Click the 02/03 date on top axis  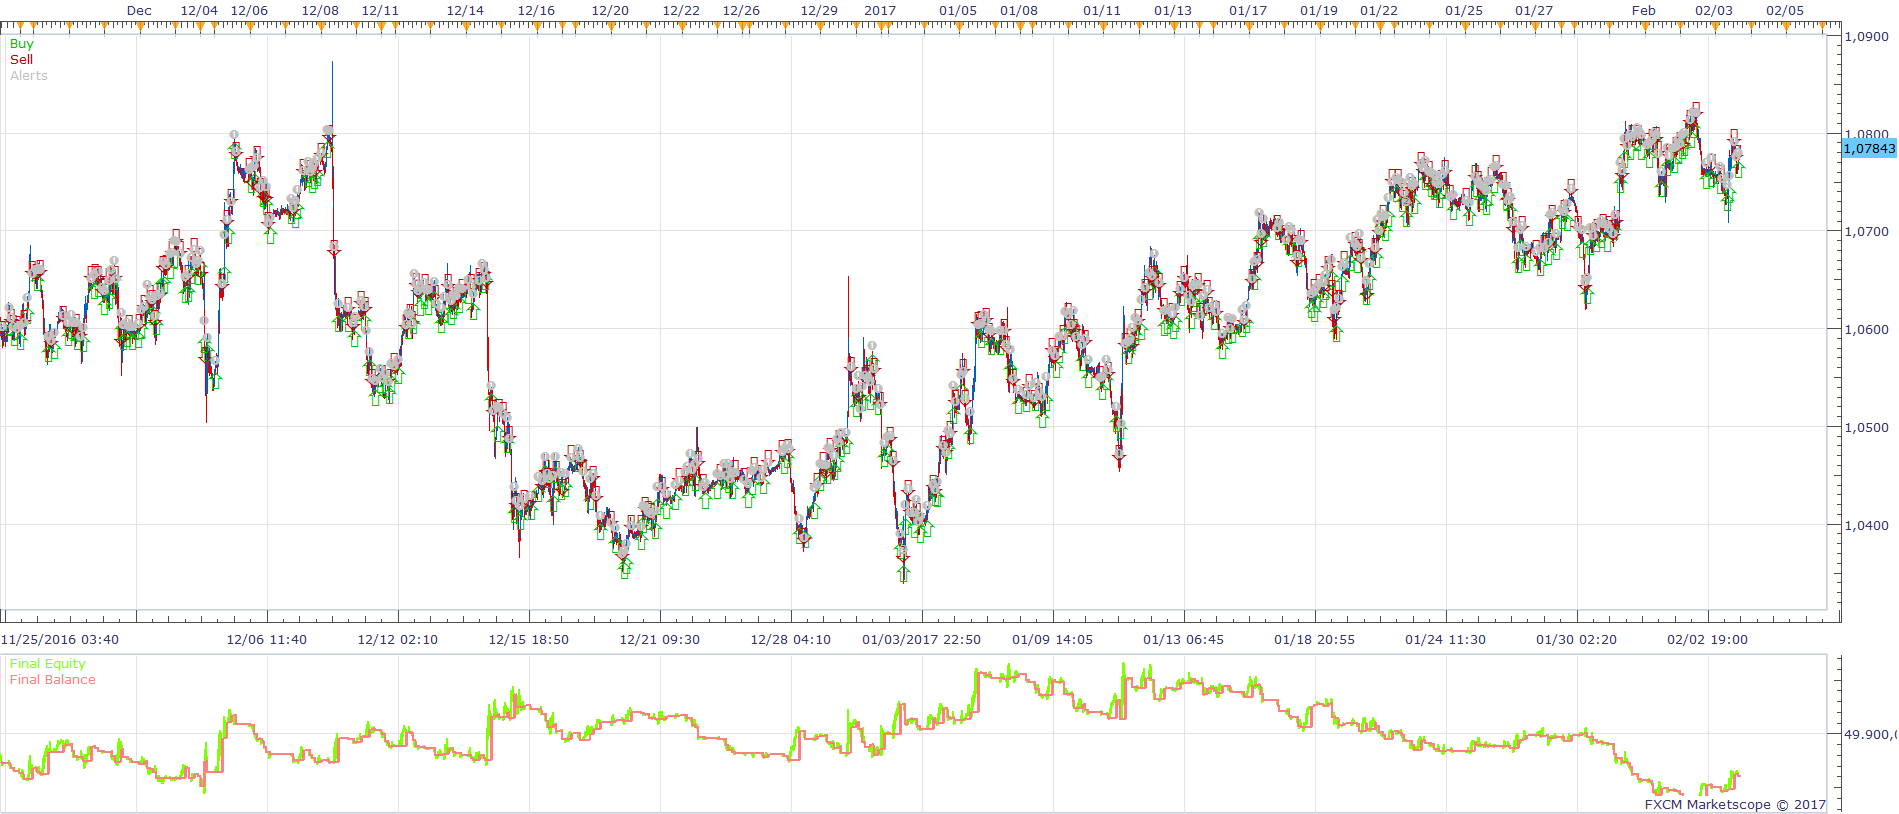(1714, 11)
